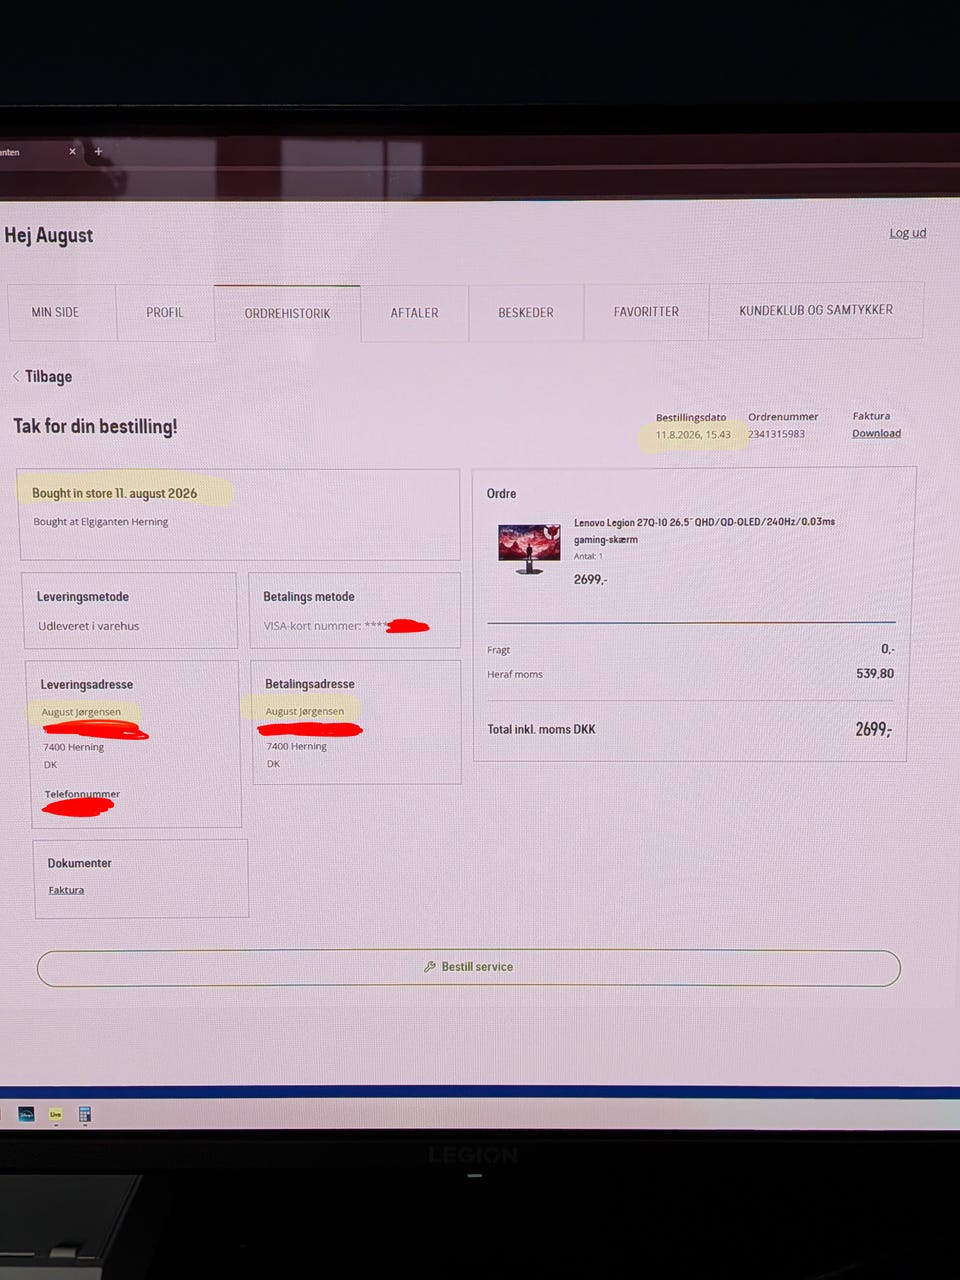Open KUNDEKLUB OG SAMTYKKER tab
Screen dimensions: 960x1280
[x=816, y=310]
